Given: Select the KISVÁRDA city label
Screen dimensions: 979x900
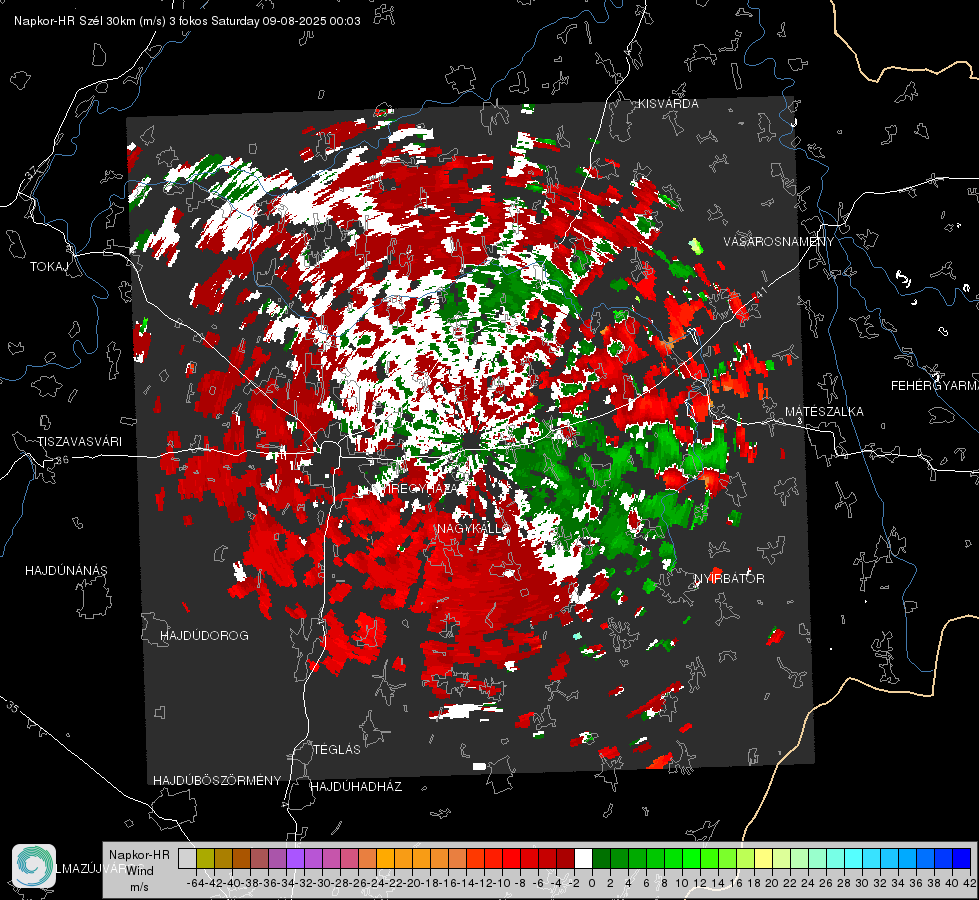Looking at the screenshot, I should coord(668,104).
